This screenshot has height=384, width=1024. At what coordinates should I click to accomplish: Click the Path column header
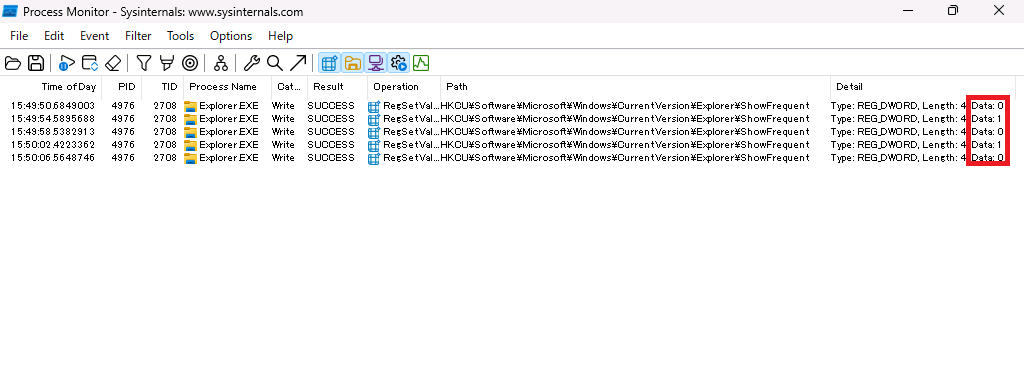[x=635, y=86]
